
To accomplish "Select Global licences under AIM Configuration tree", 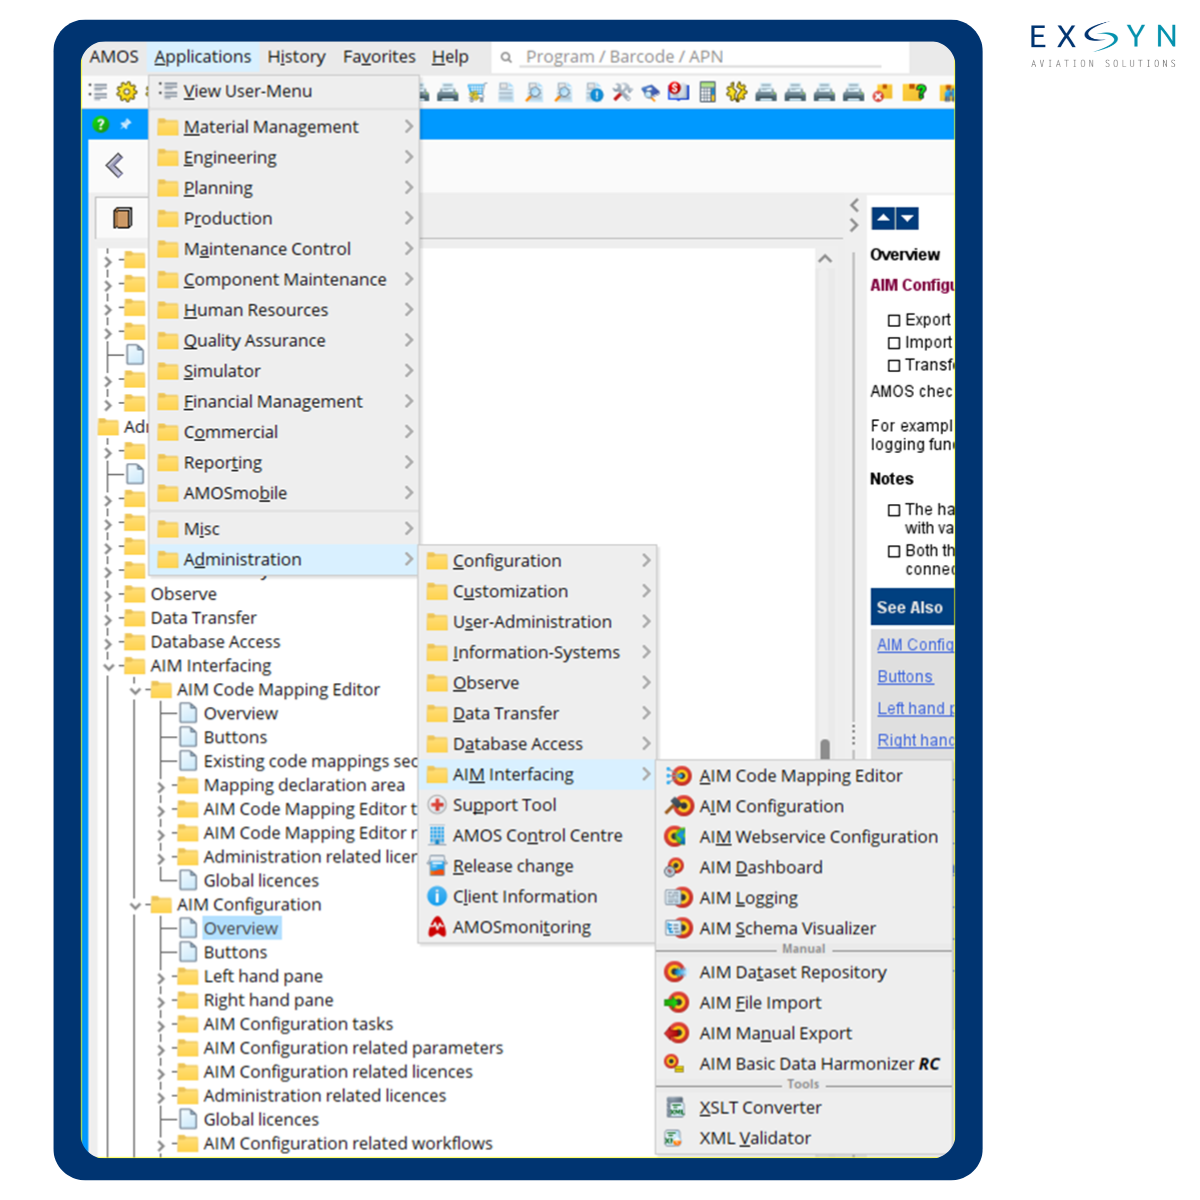I will pos(261,1120).
